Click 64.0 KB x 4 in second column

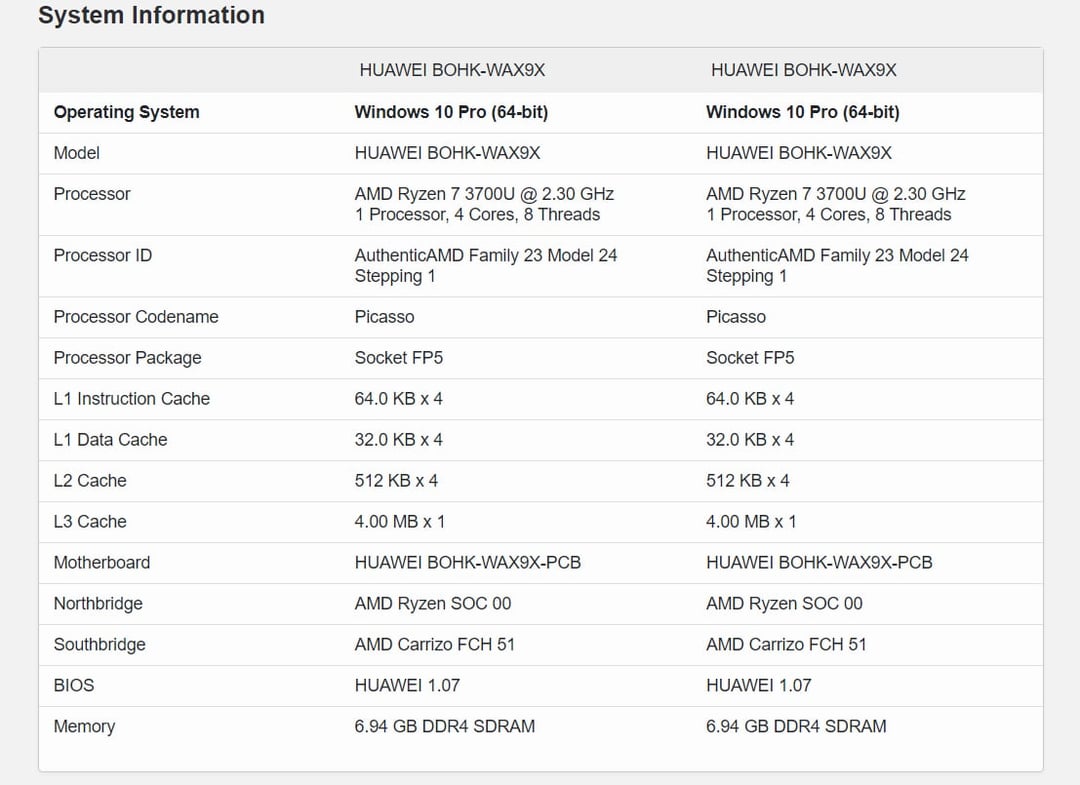pos(750,399)
